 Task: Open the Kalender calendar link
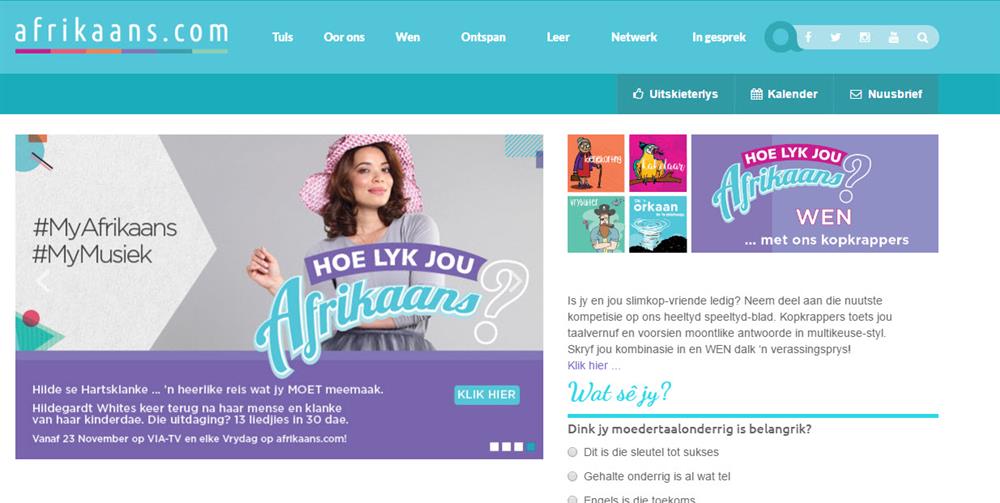pyautogui.click(x=784, y=94)
